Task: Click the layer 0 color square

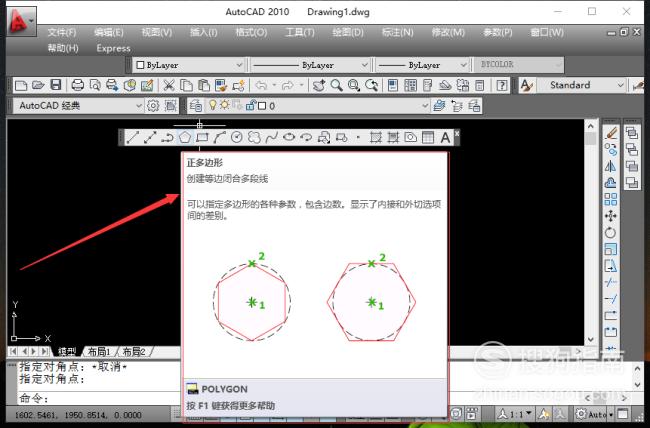Action: click(x=262, y=106)
